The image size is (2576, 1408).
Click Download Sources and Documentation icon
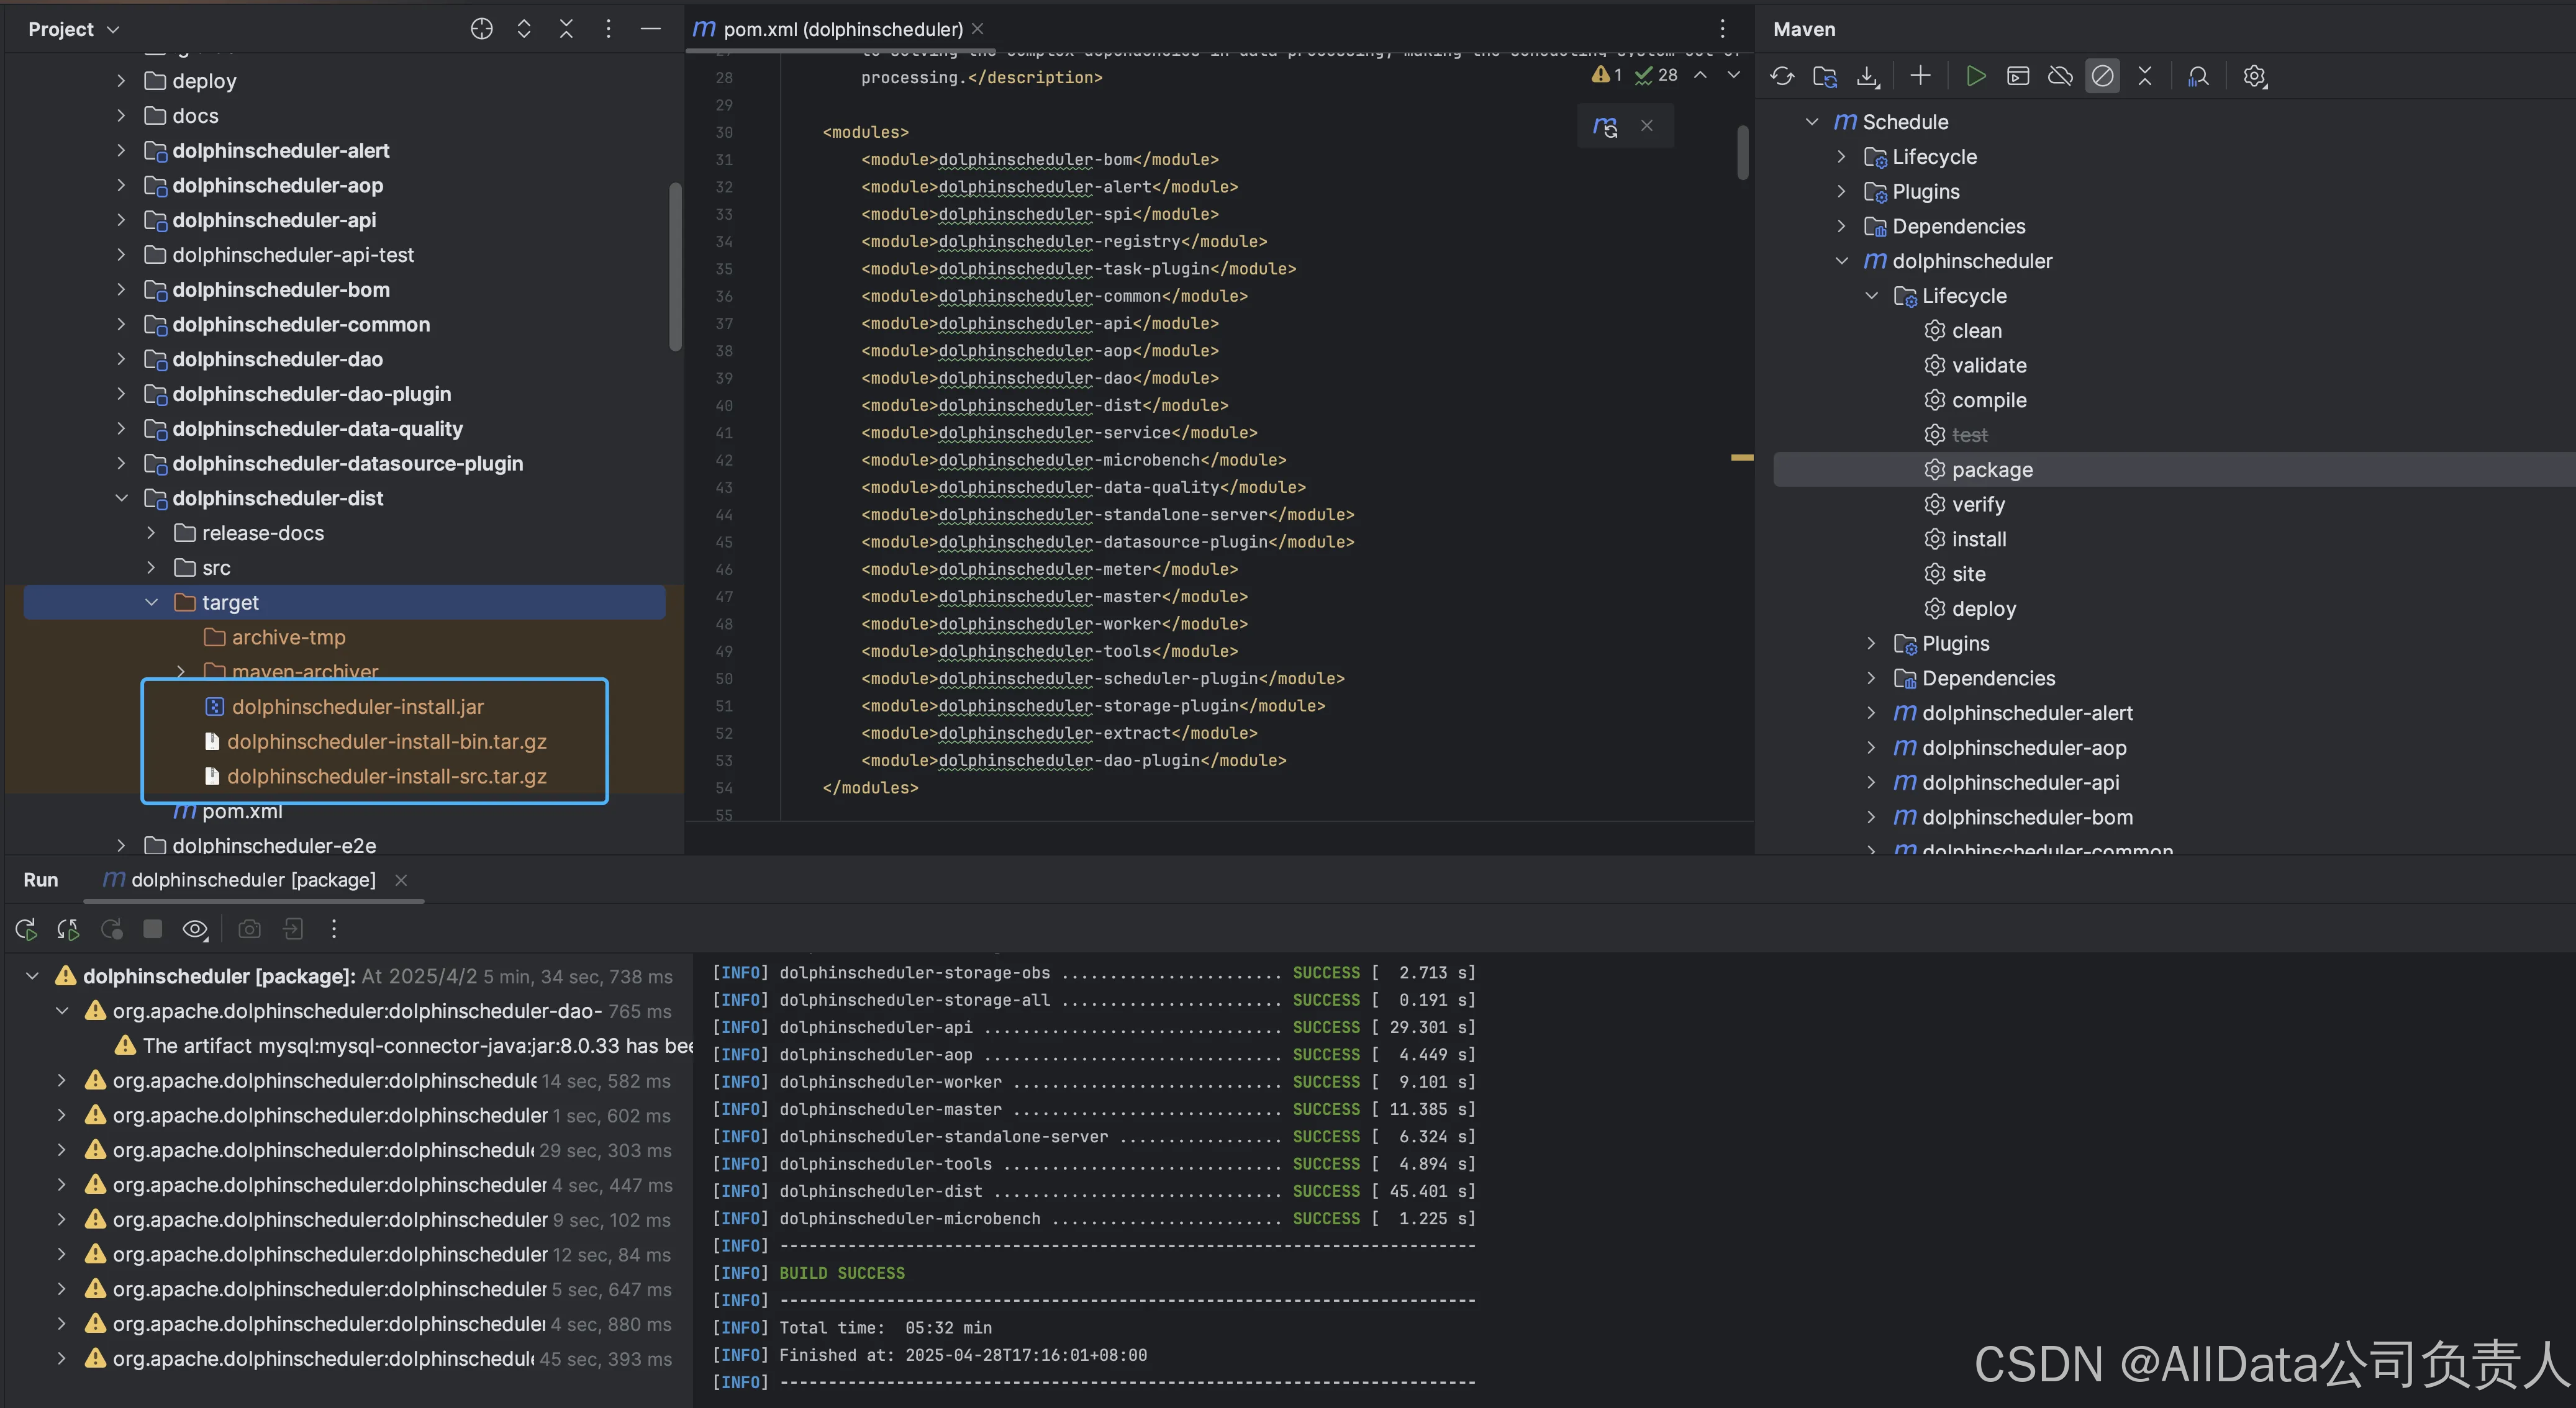point(1867,76)
